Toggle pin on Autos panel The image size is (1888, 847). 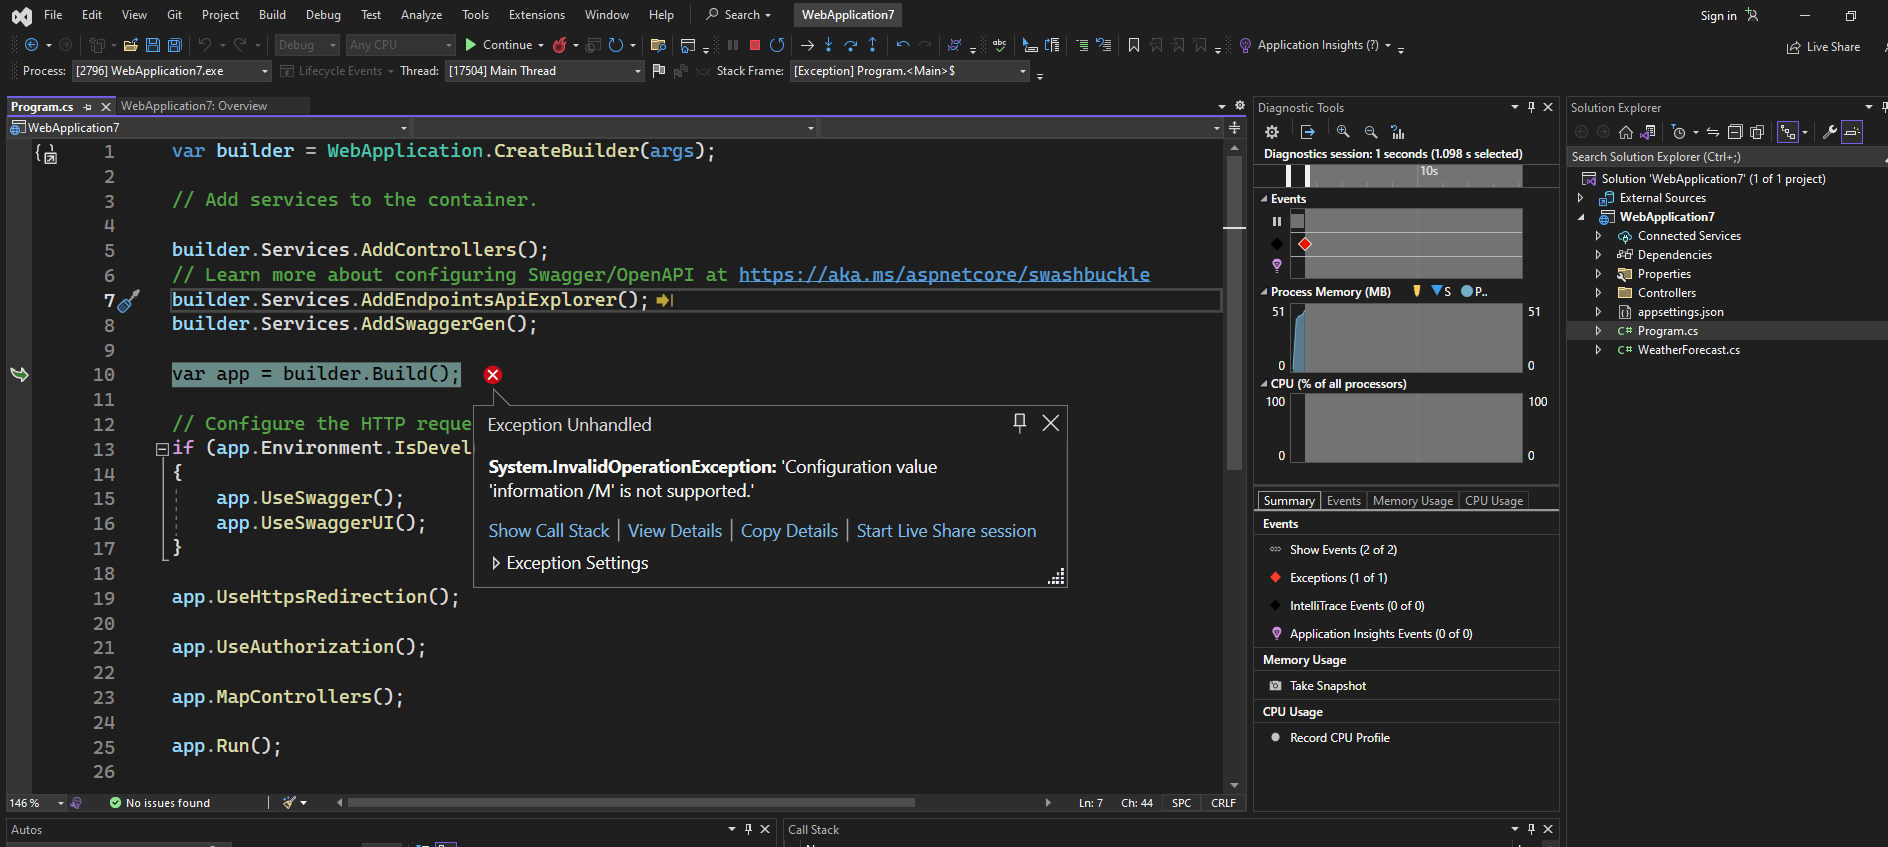coord(748,829)
